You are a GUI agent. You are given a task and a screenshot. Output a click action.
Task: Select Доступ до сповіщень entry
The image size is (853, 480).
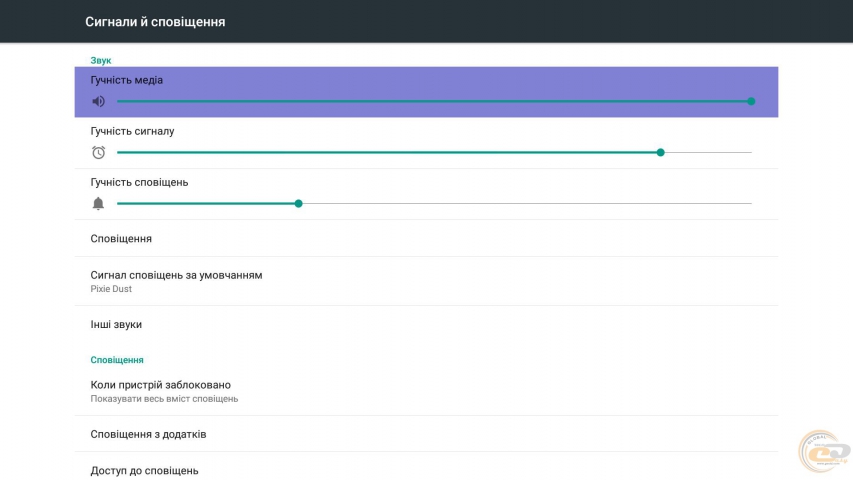pos(144,470)
